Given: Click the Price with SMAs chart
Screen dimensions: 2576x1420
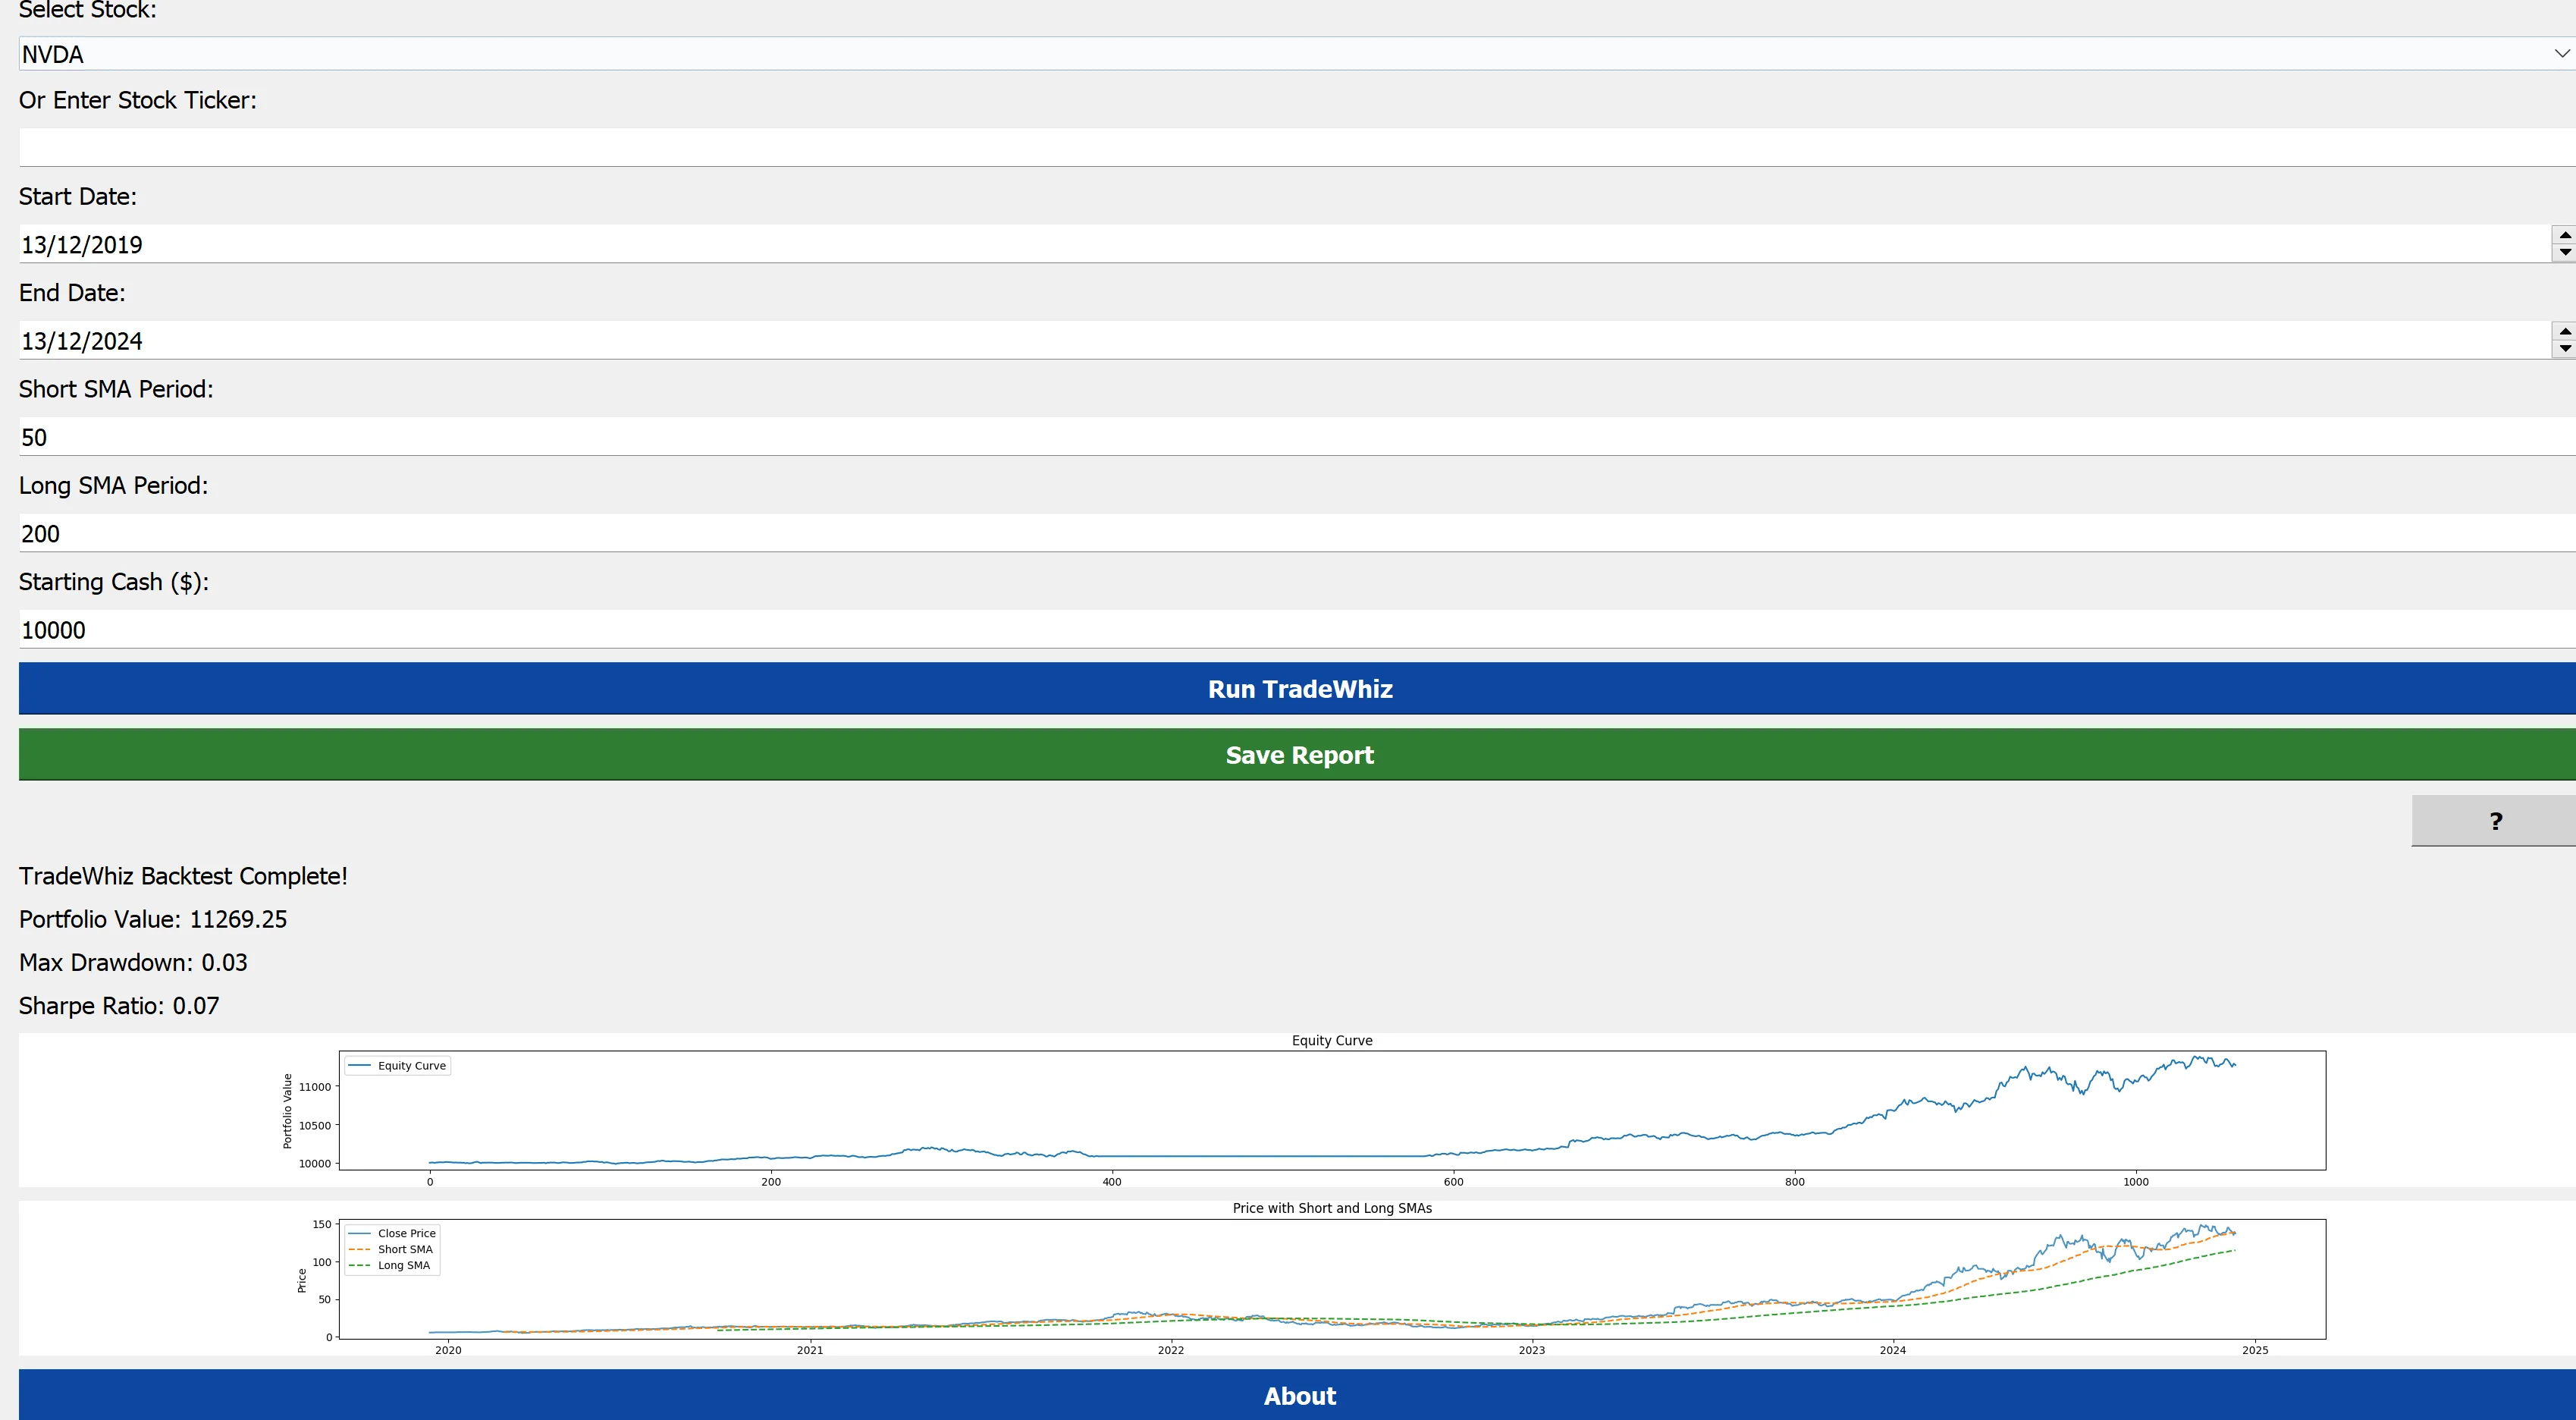Looking at the screenshot, I should [x=1332, y=1278].
